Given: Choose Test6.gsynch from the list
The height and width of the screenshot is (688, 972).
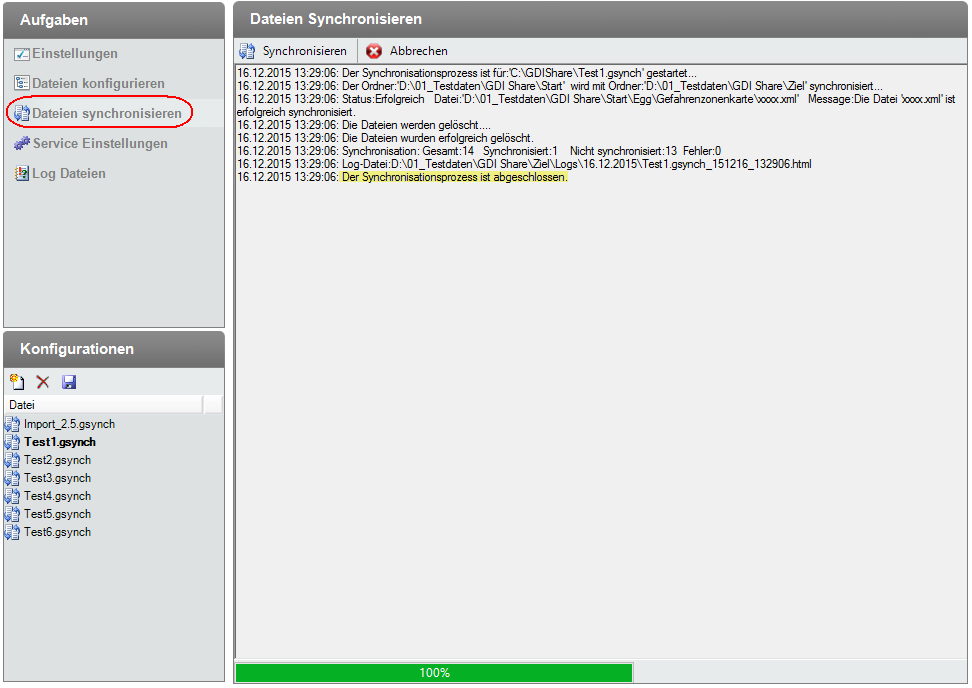Looking at the screenshot, I should coord(57,532).
